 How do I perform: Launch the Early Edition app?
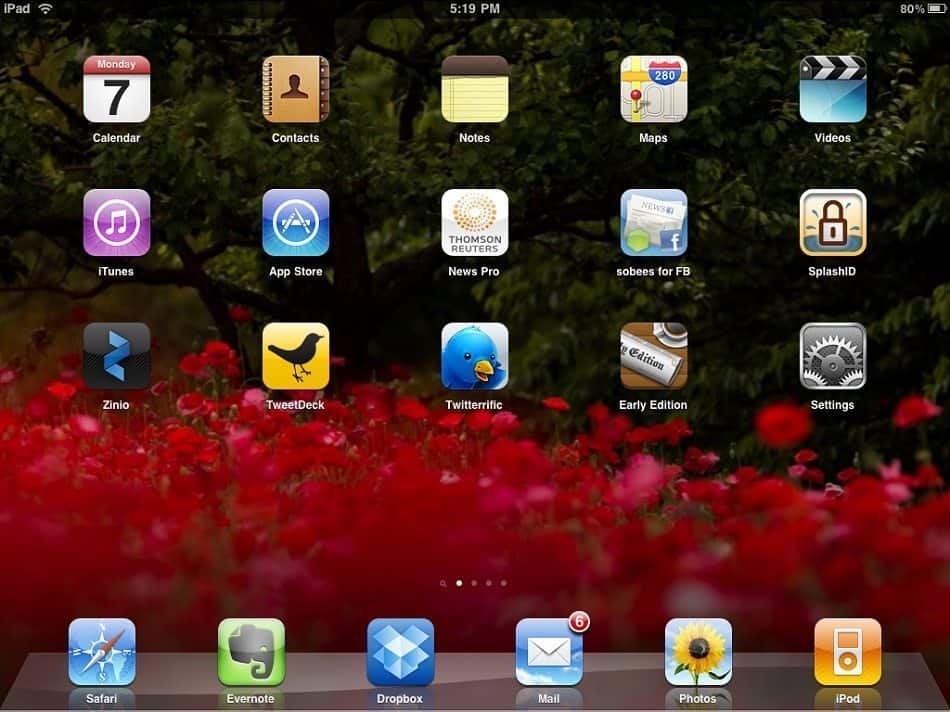(653, 356)
